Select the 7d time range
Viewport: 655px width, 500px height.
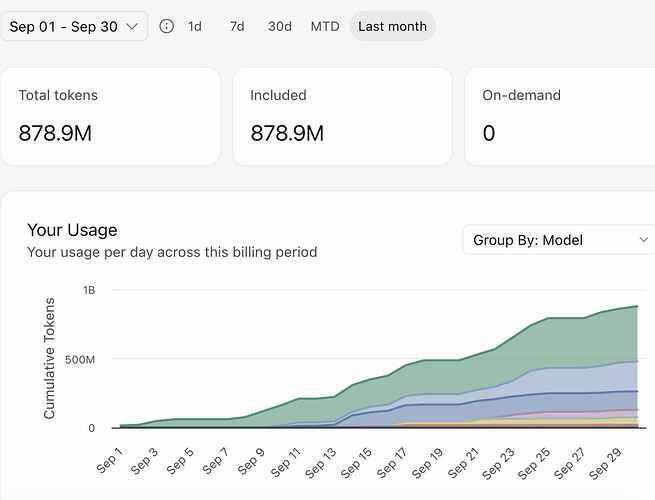click(237, 26)
